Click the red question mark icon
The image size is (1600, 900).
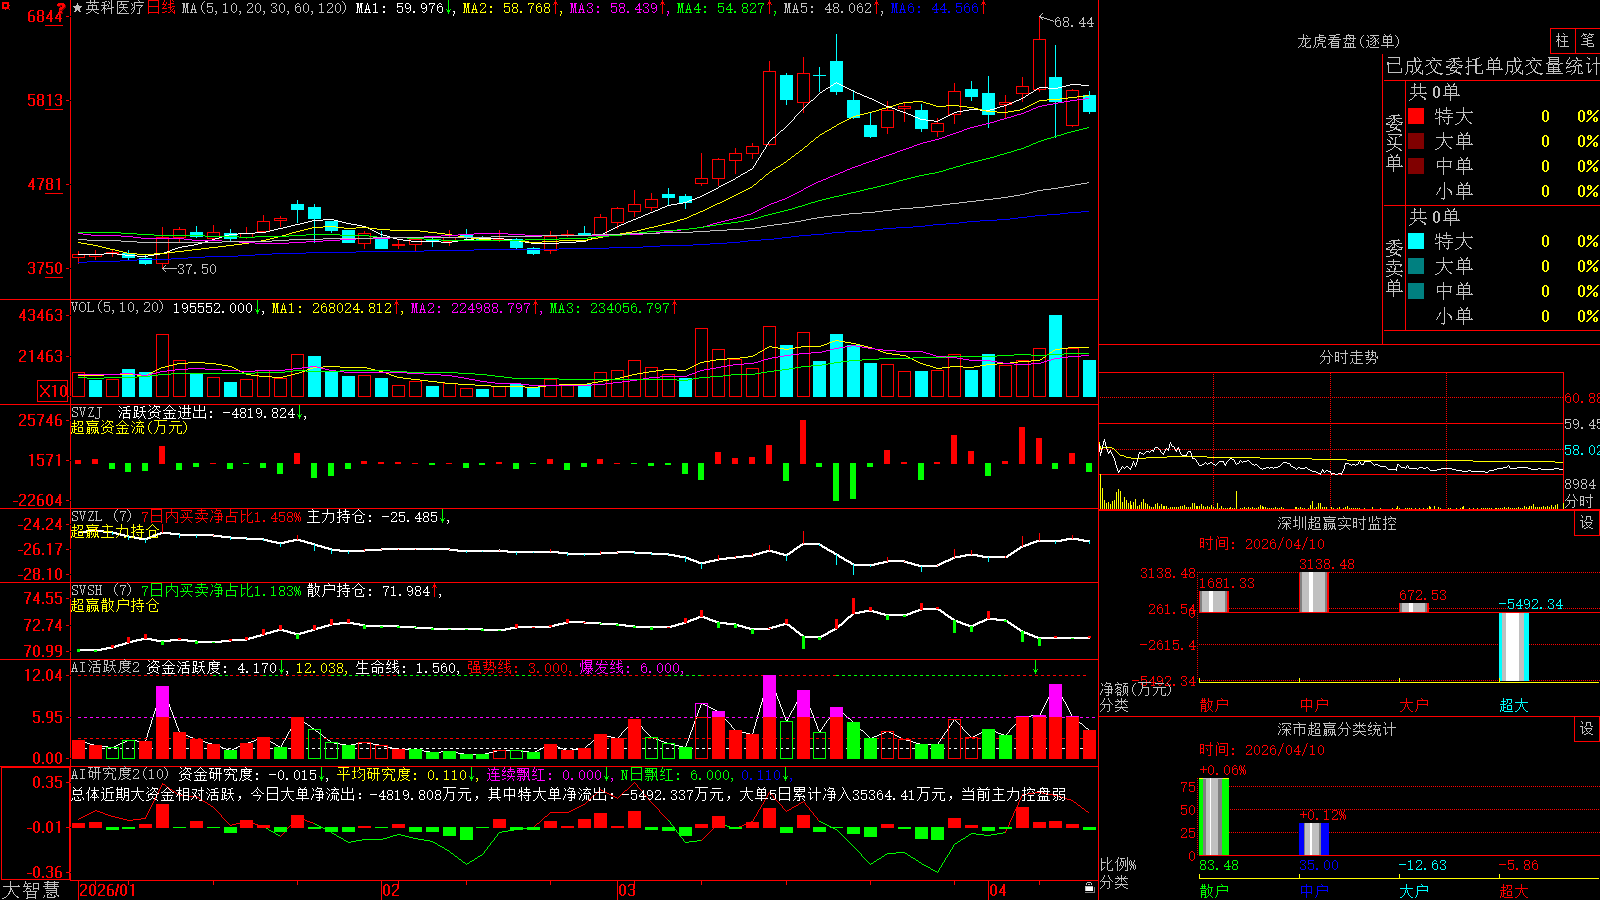pos(62,7)
